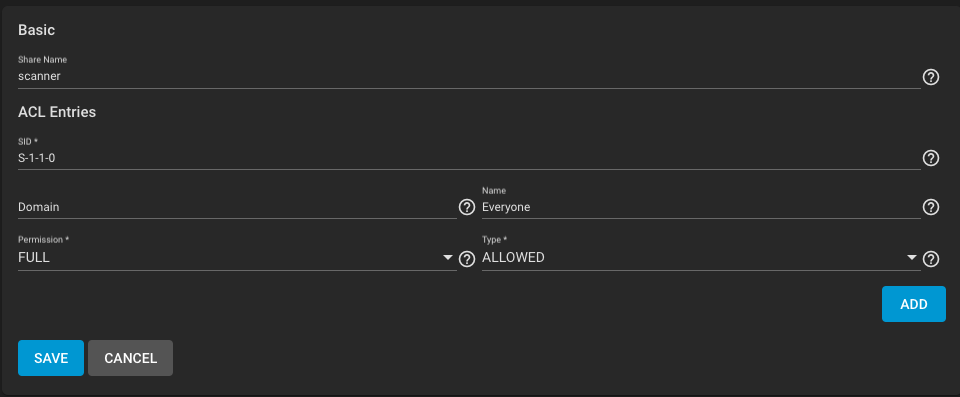View help for the Name field
This screenshot has height=397, width=960.
(931, 207)
